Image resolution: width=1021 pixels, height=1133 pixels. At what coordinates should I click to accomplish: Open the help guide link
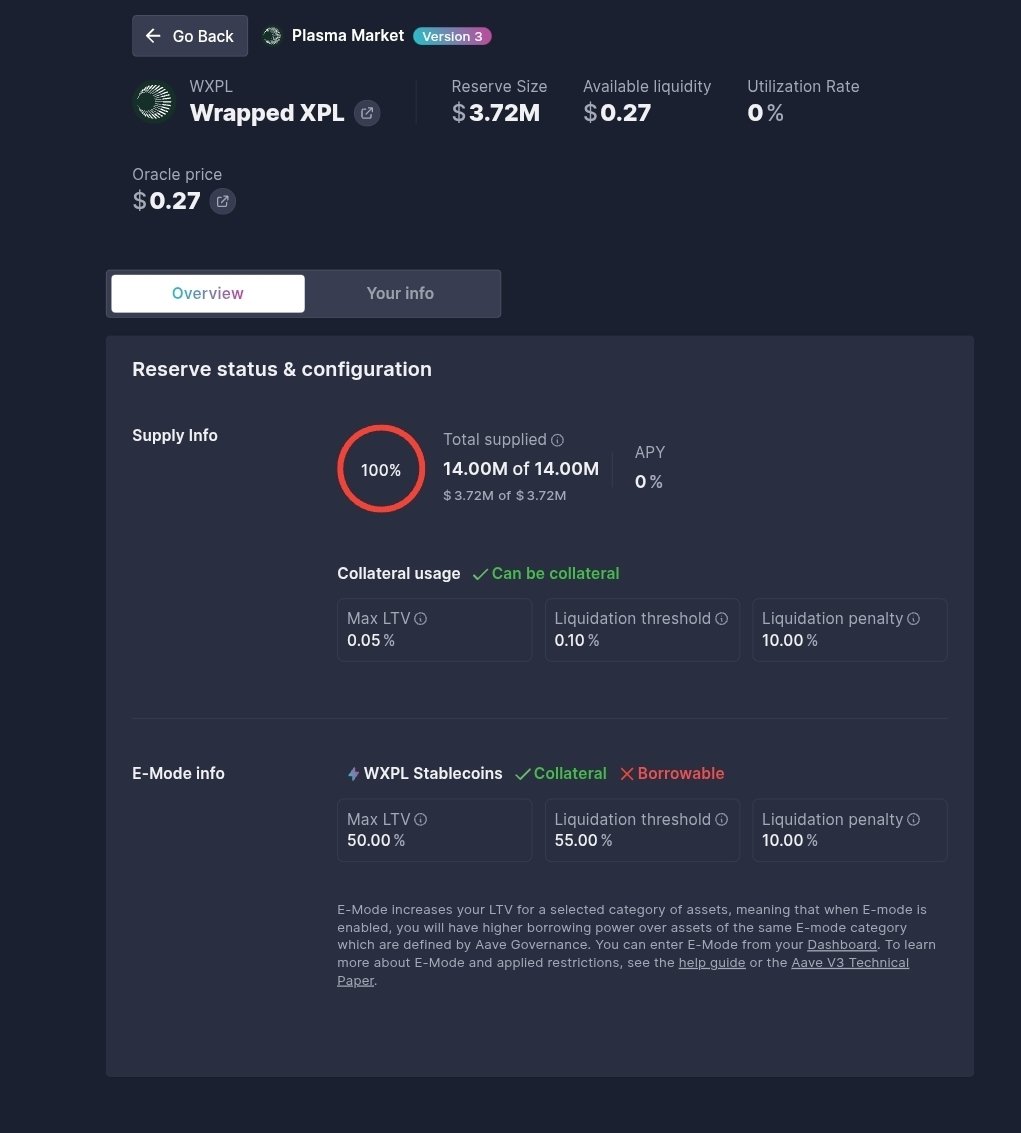pos(712,963)
